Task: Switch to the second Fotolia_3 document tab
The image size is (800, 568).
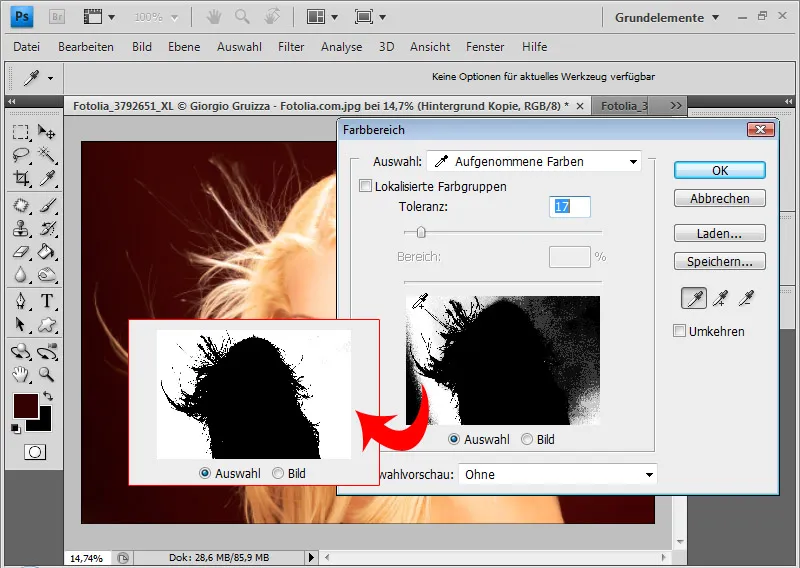Action: 623,106
